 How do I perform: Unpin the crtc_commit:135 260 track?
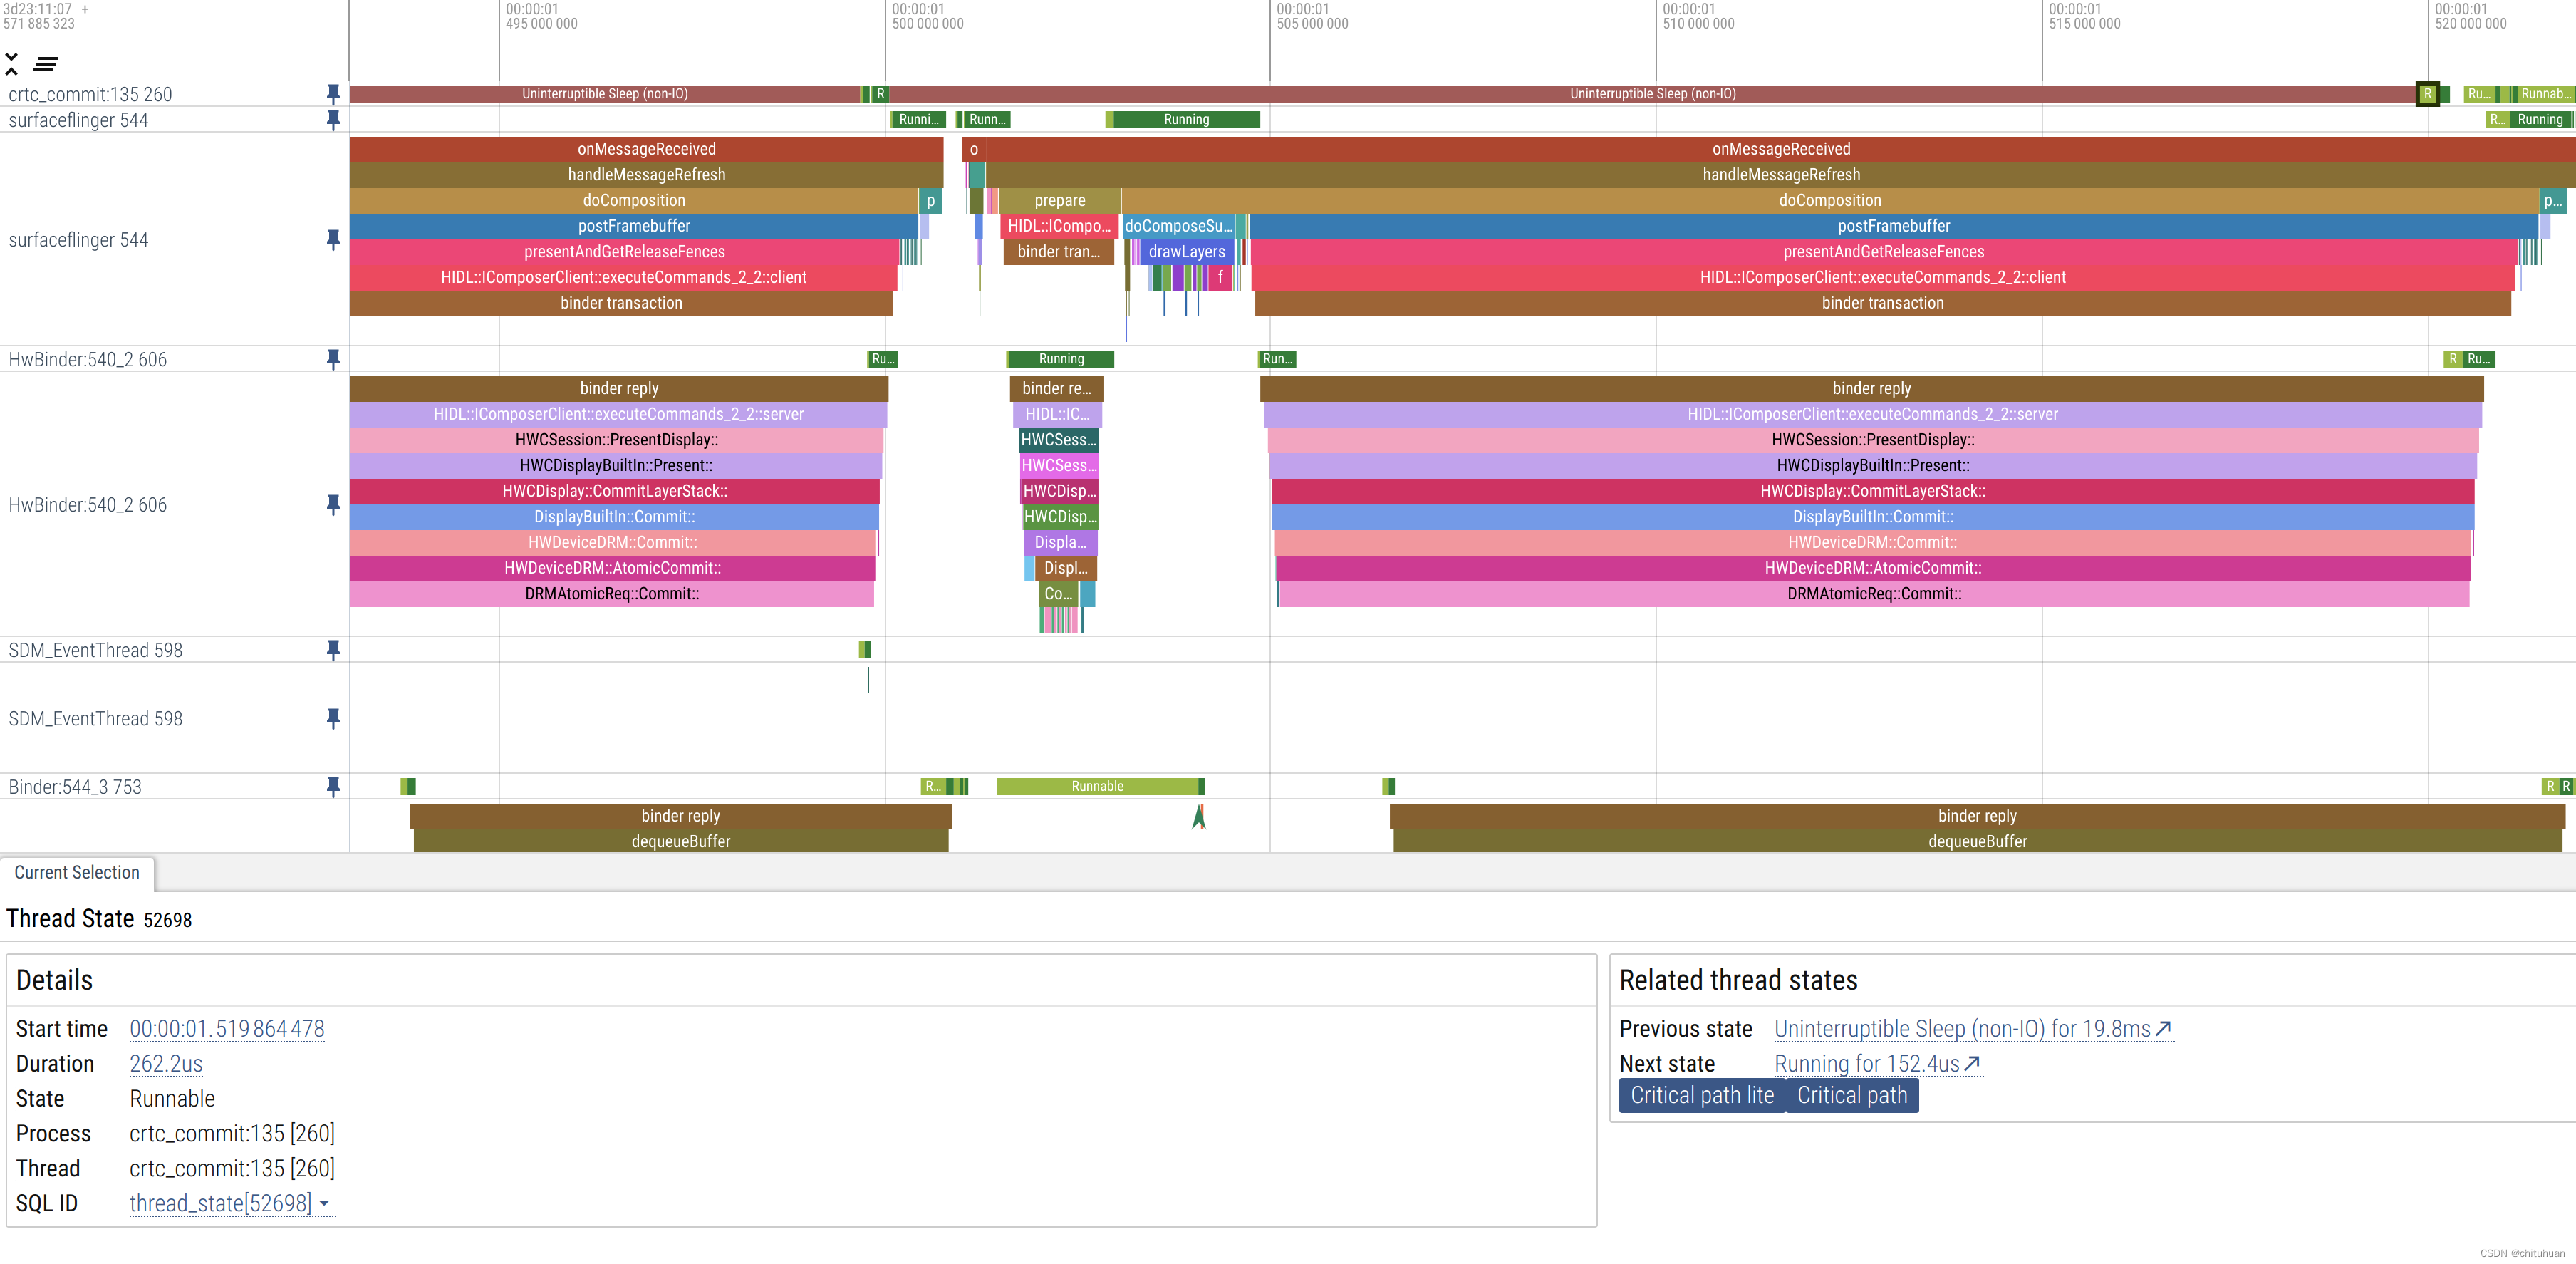(333, 94)
